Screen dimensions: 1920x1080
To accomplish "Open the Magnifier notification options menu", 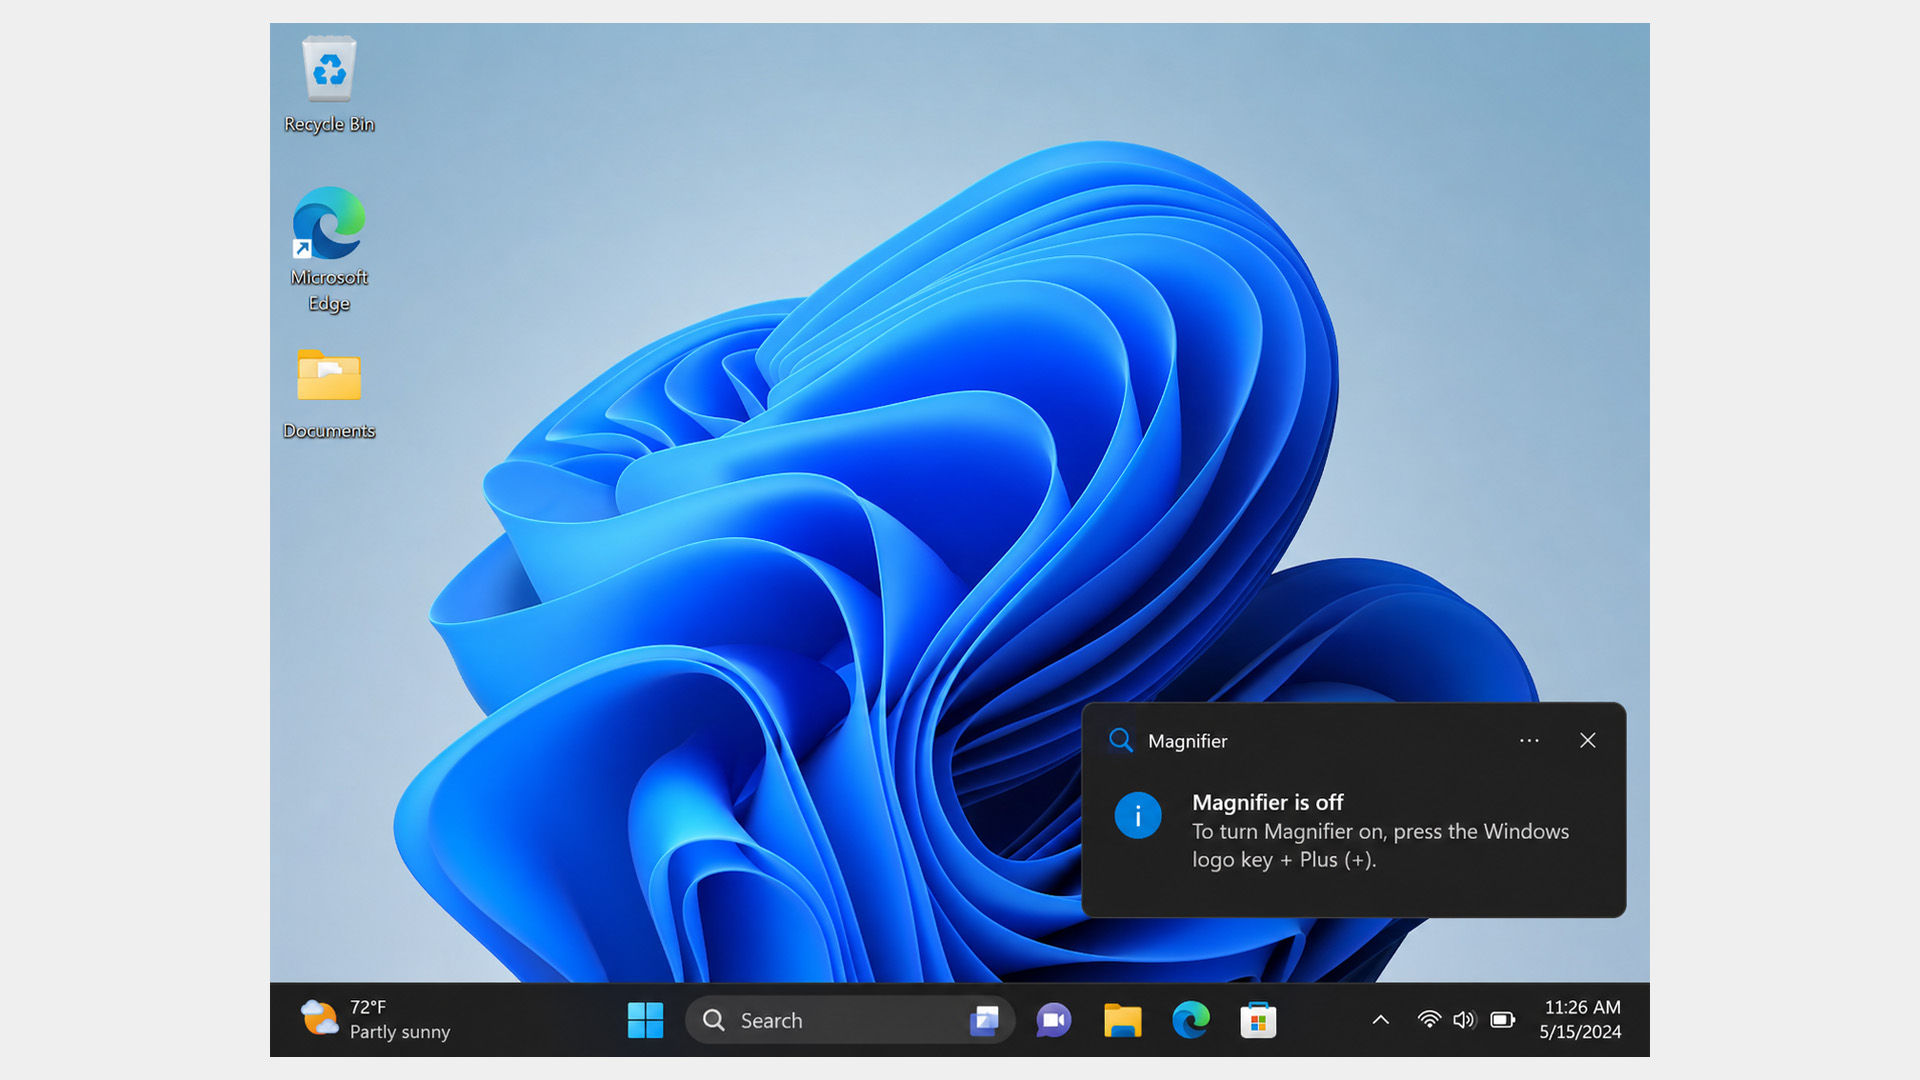I will coord(1529,741).
